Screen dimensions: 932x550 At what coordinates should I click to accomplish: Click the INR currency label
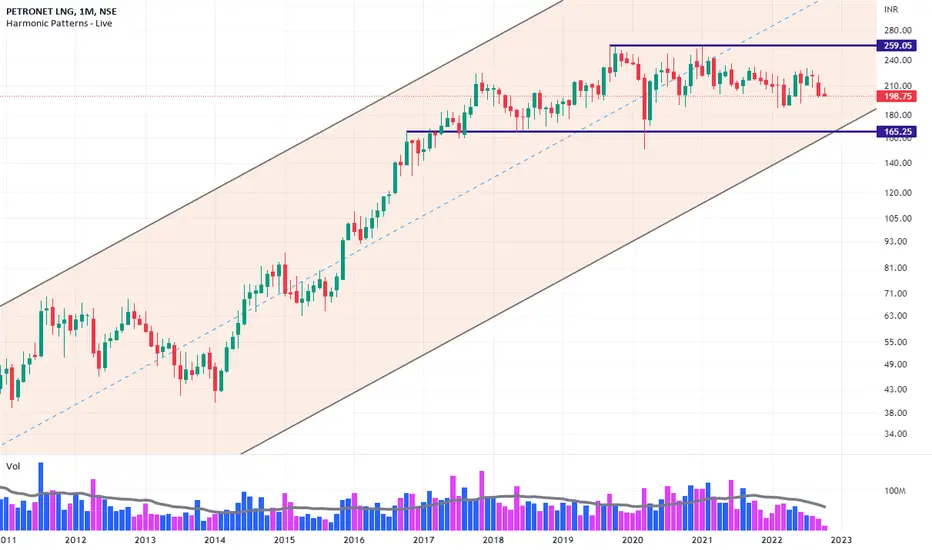click(890, 10)
